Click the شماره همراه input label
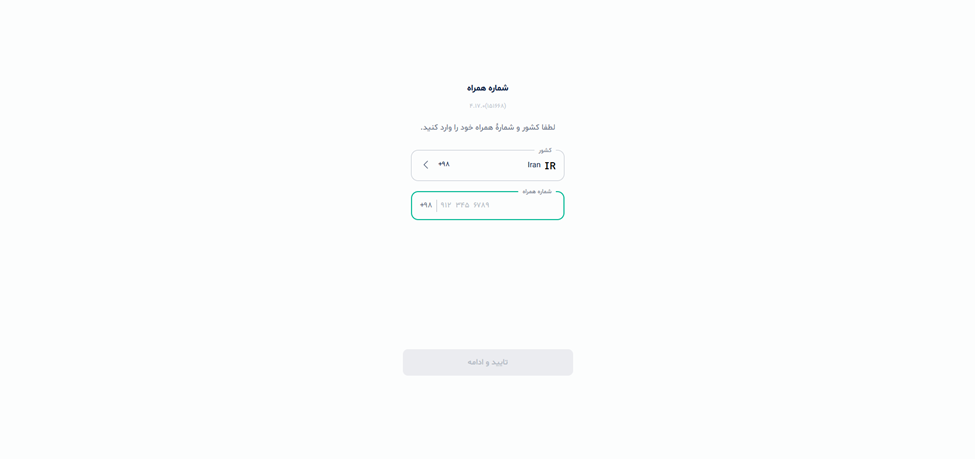This screenshot has width=975, height=459. click(x=537, y=192)
